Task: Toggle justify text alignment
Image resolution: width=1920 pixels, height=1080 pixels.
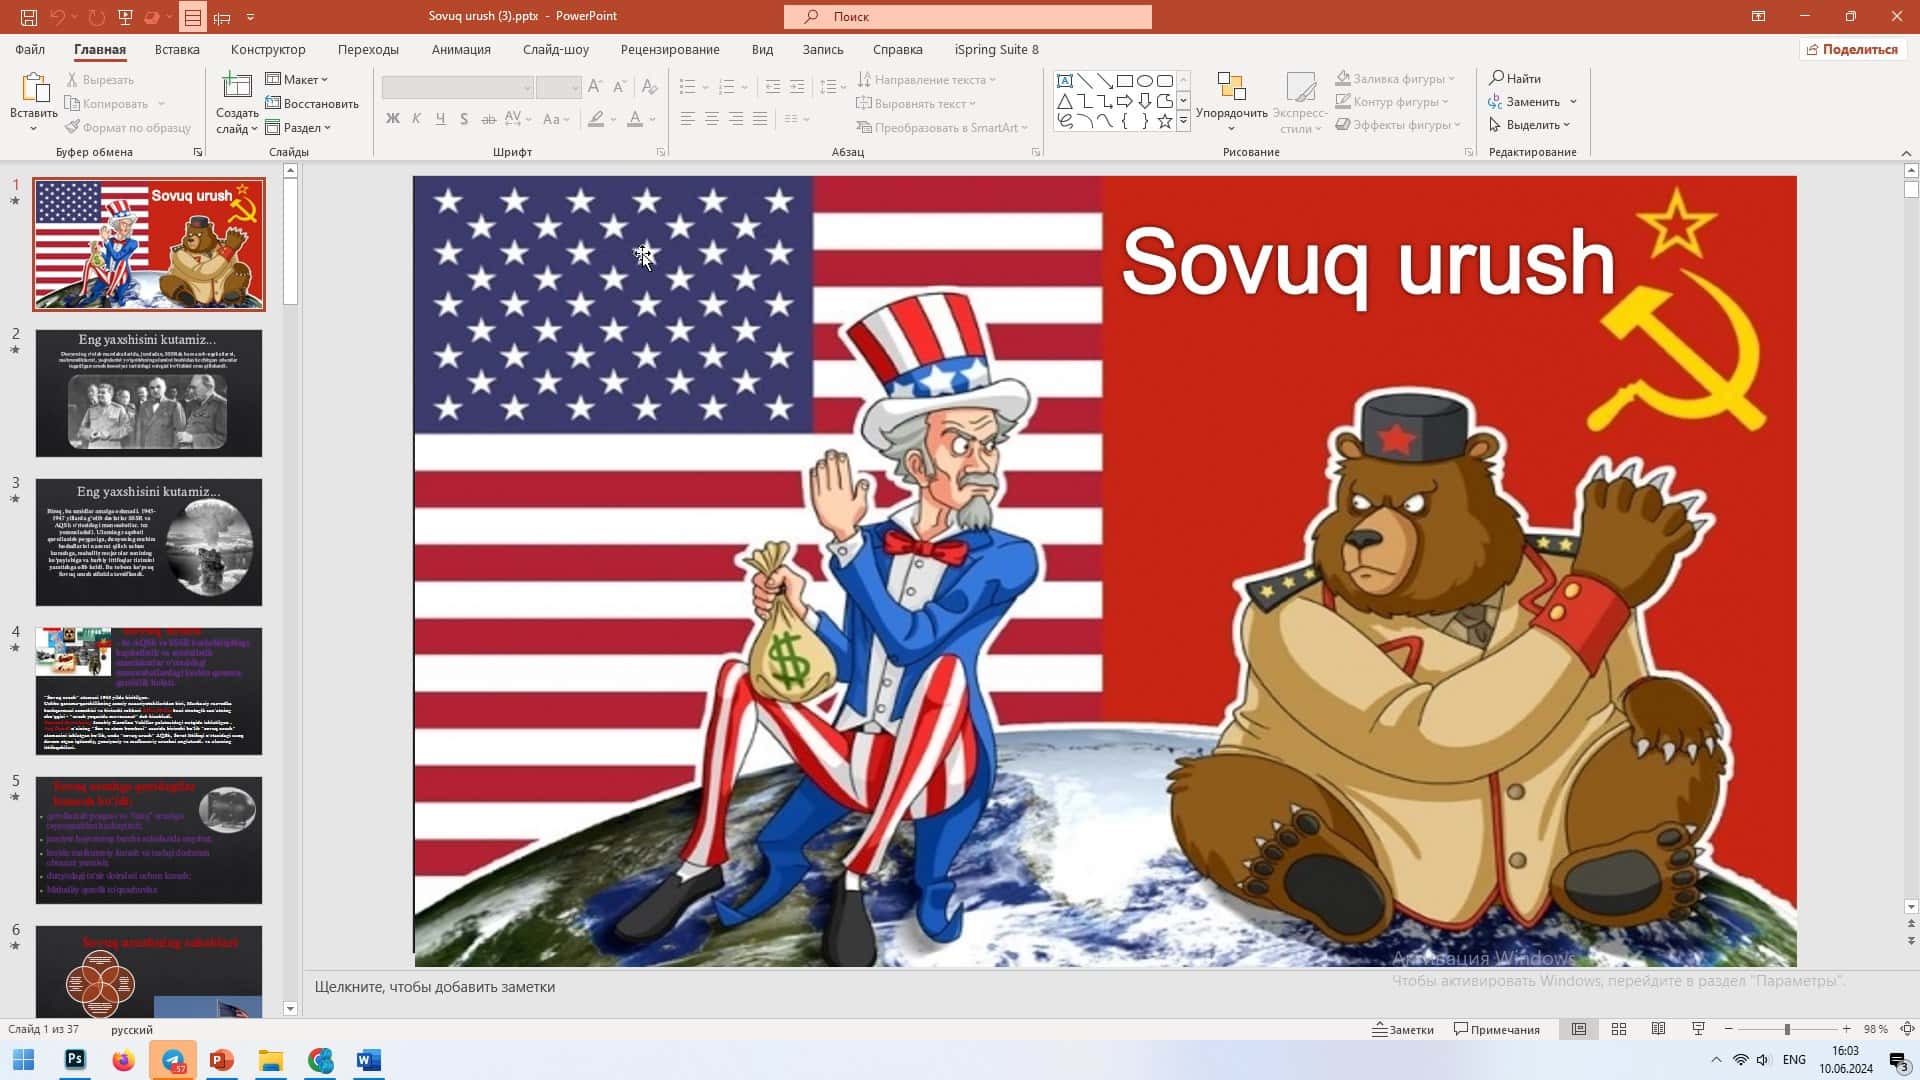Action: [x=760, y=119]
